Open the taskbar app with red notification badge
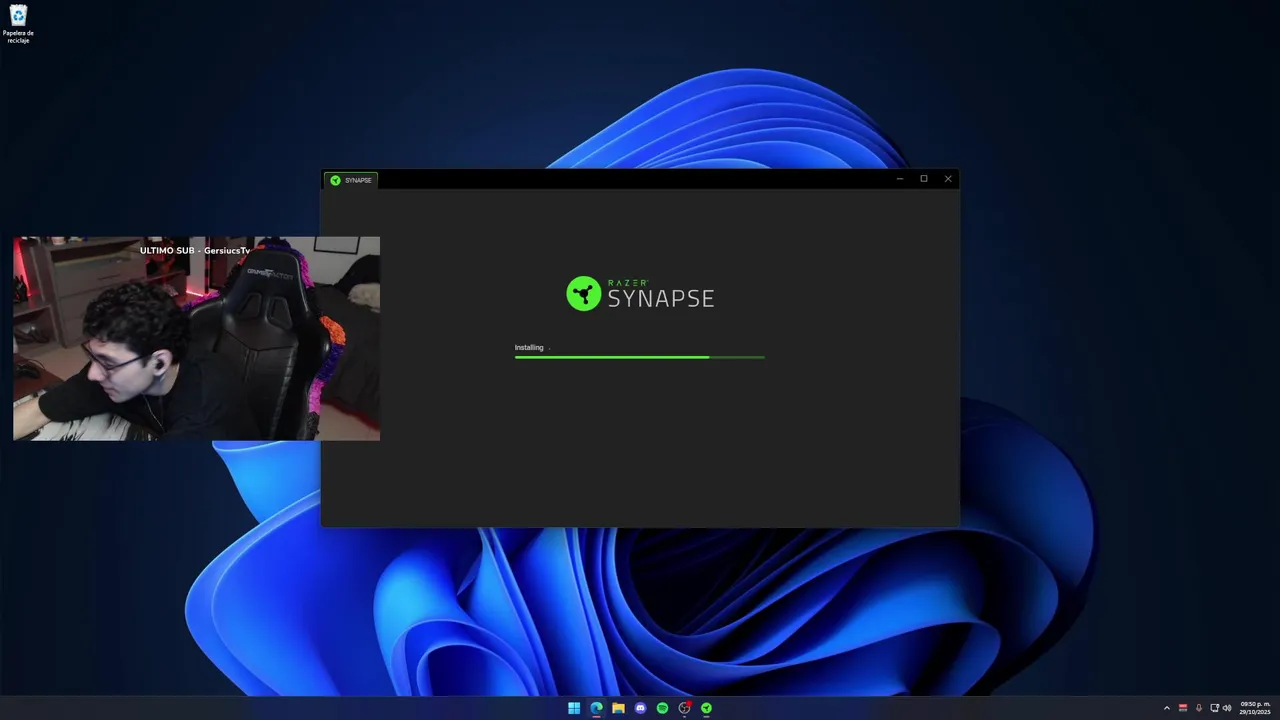 [685, 708]
